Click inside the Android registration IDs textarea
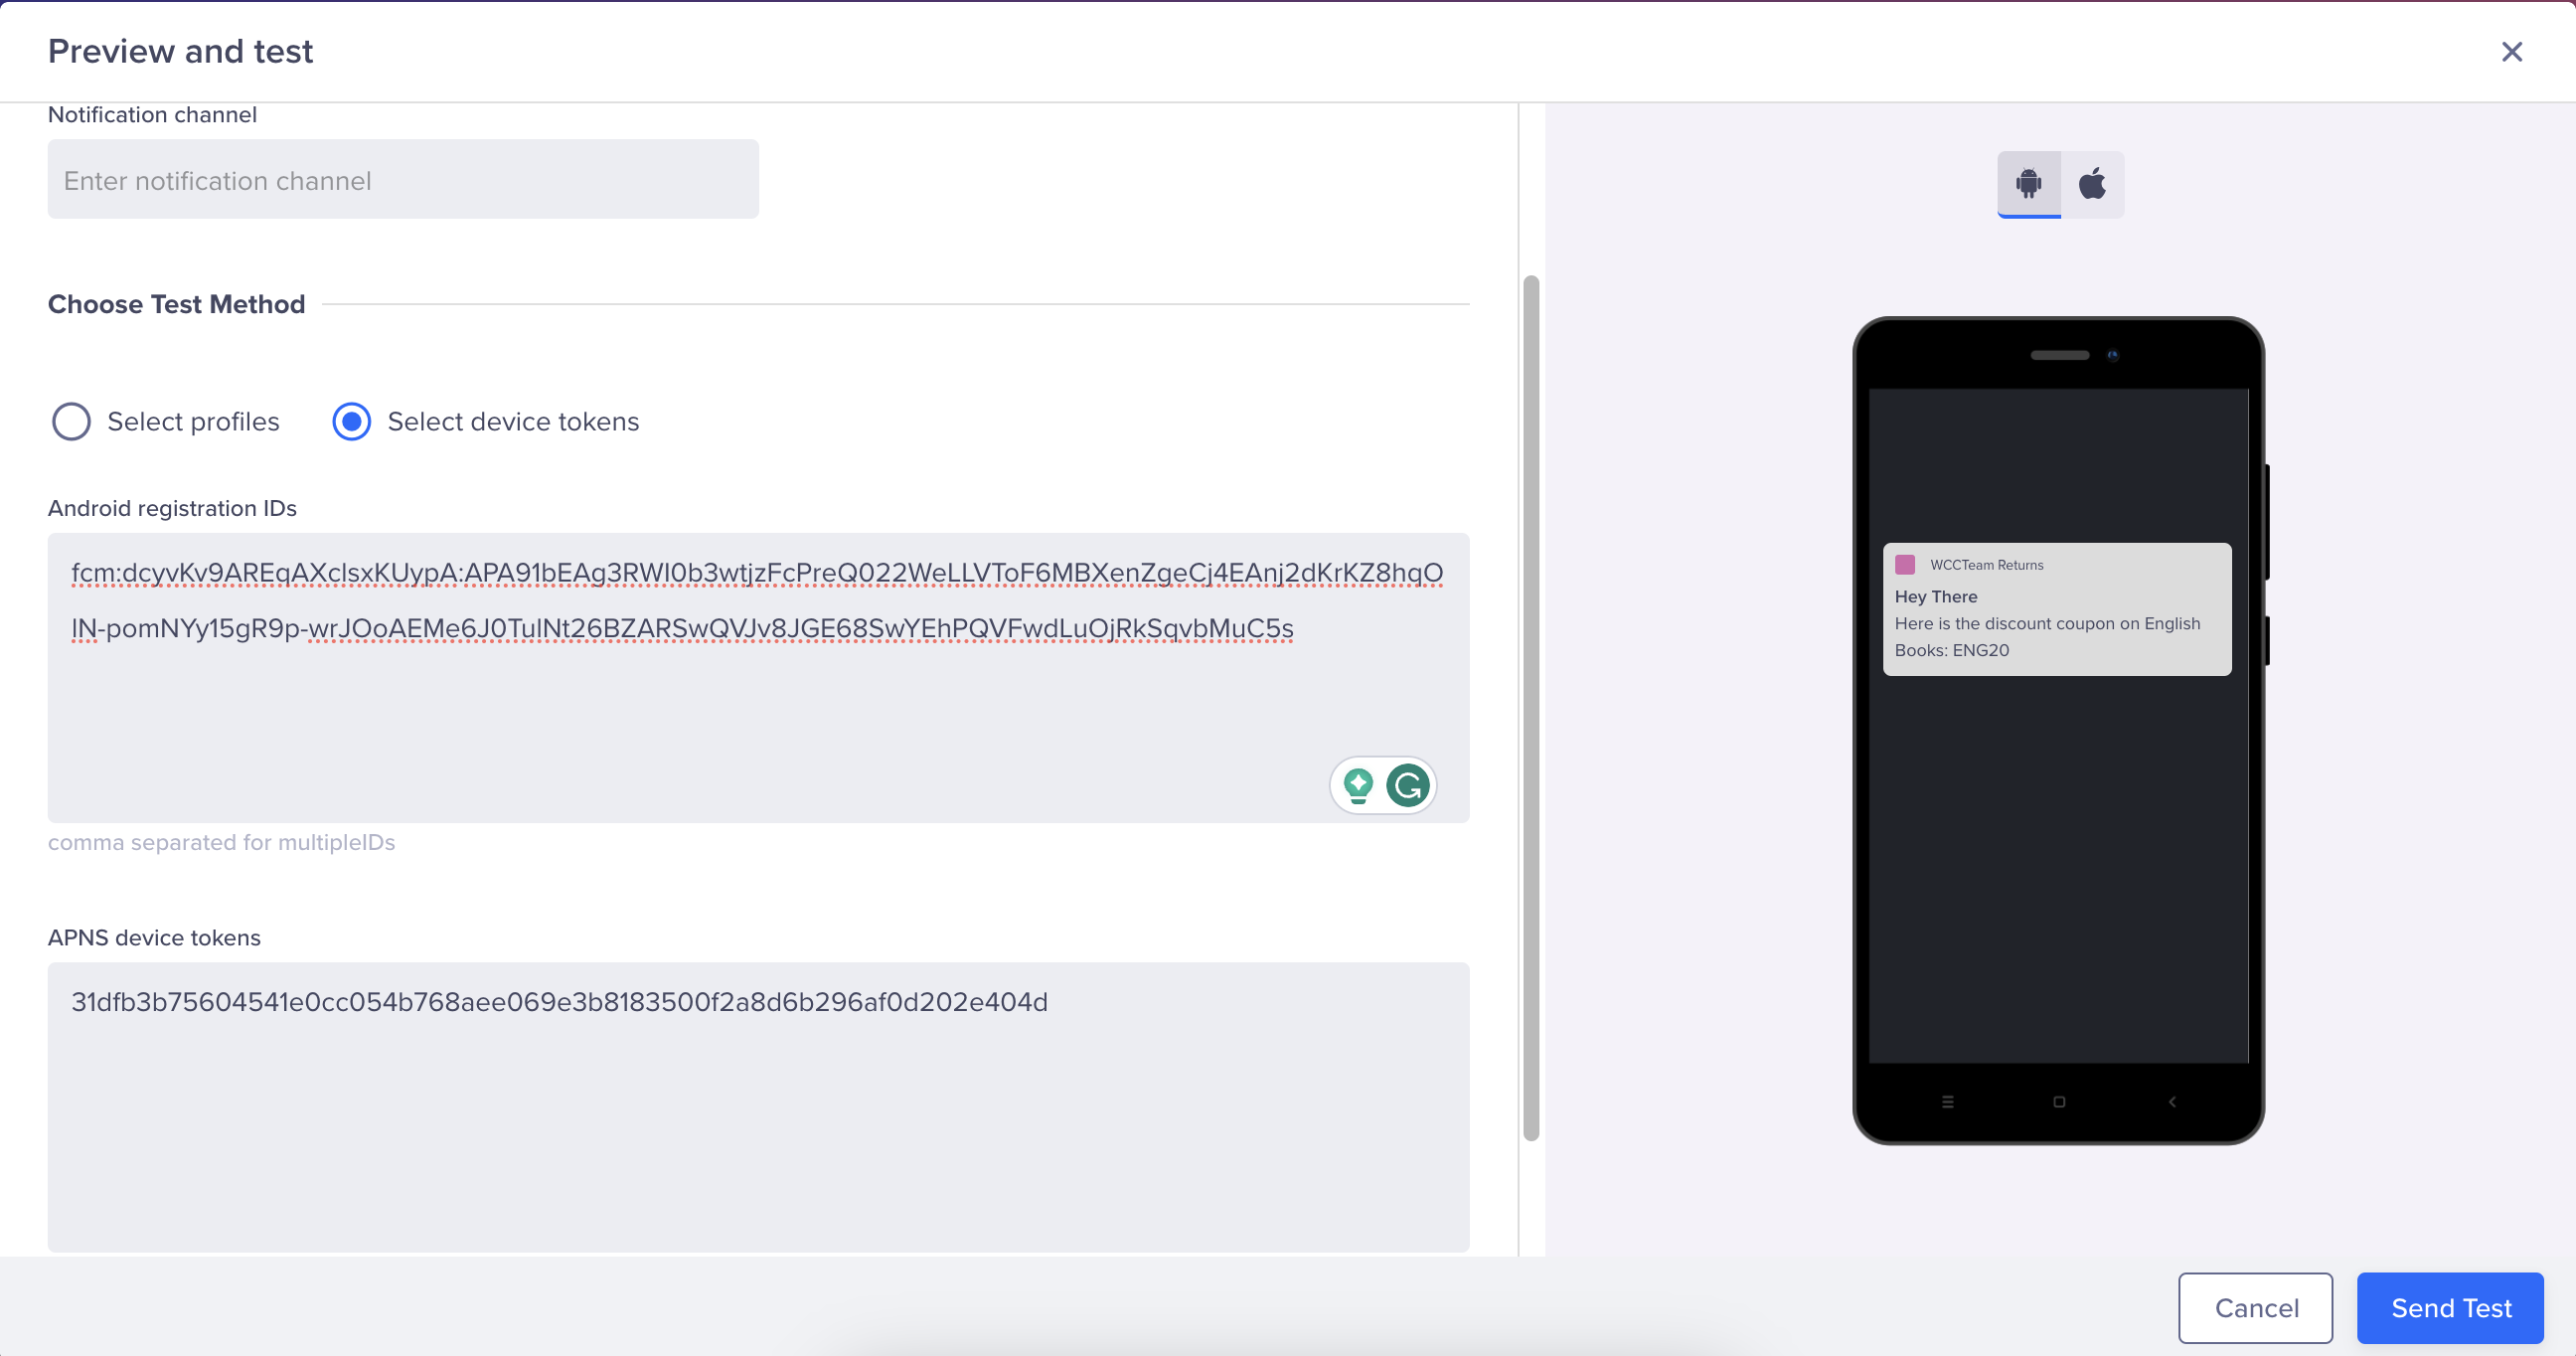This screenshot has height=1356, width=2576. click(758, 678)
